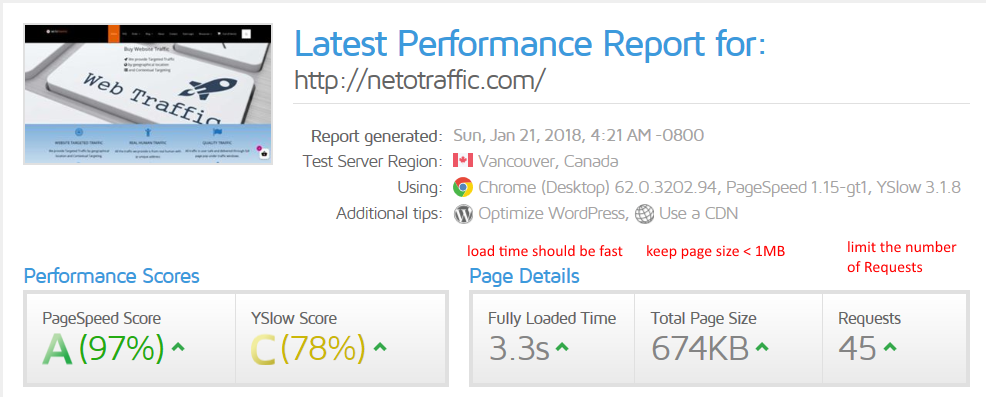Click green arrow beside PageSpeed score
The height and width of the screenshot is (397, 986).
click(x=178, y=346)
